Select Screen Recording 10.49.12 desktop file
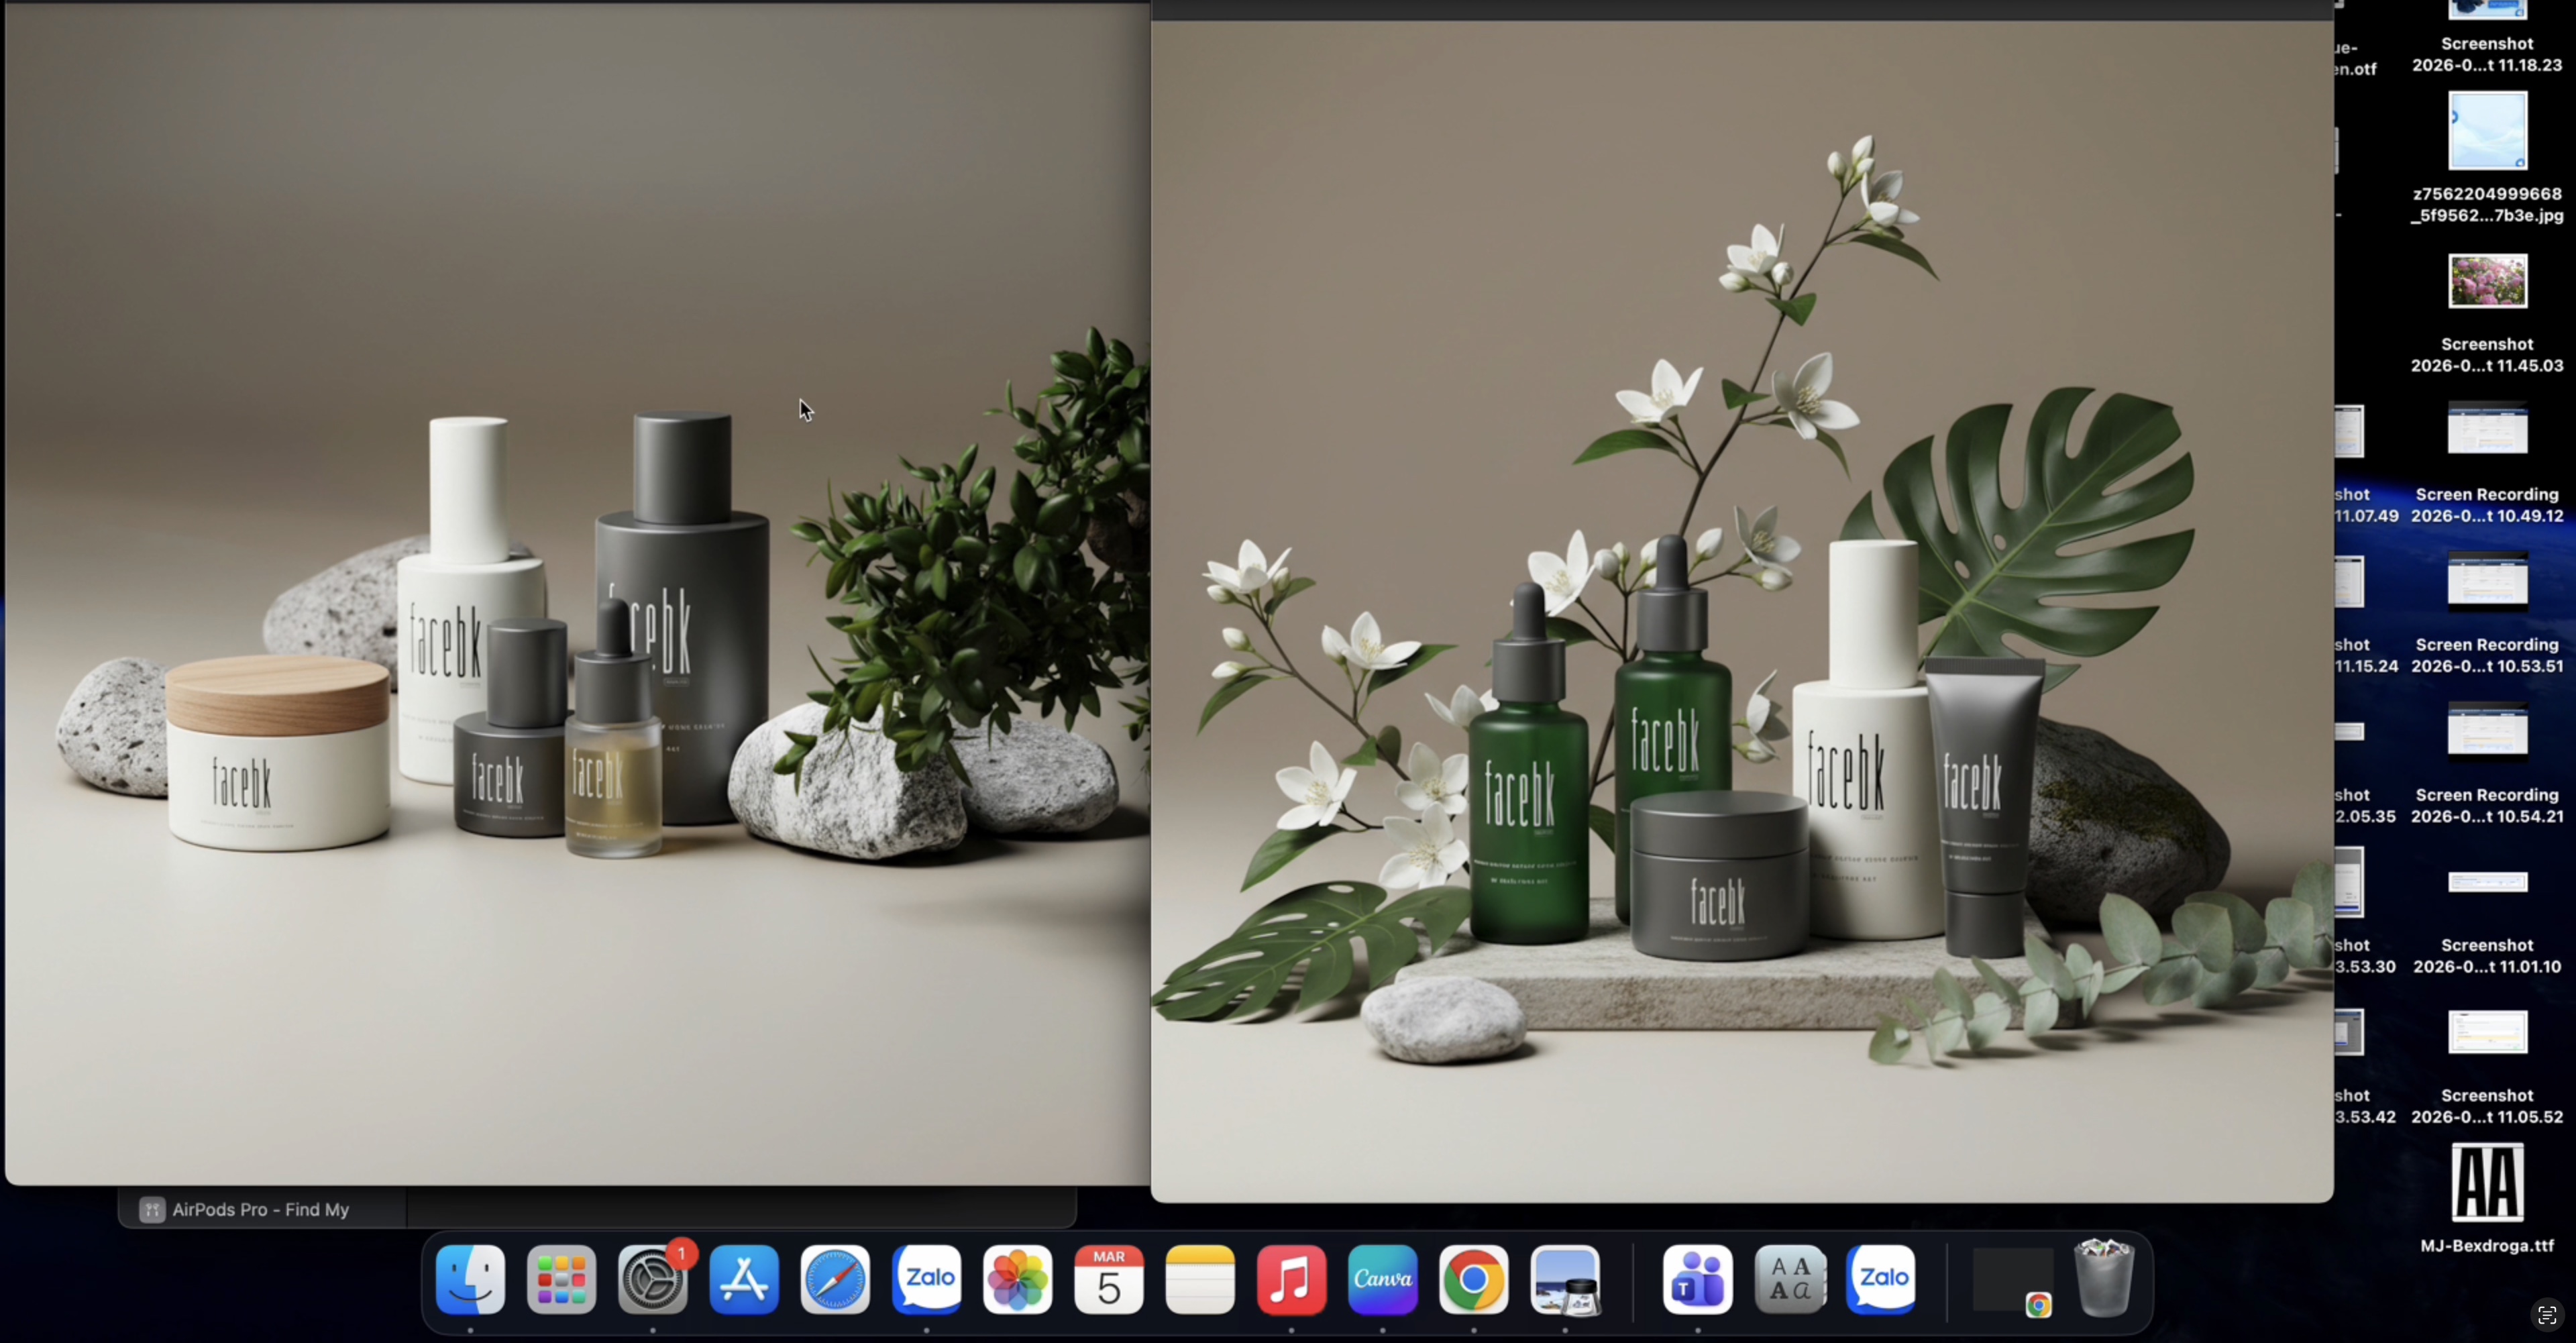Screen dimensions: 2576x1343 (2487, 430)
